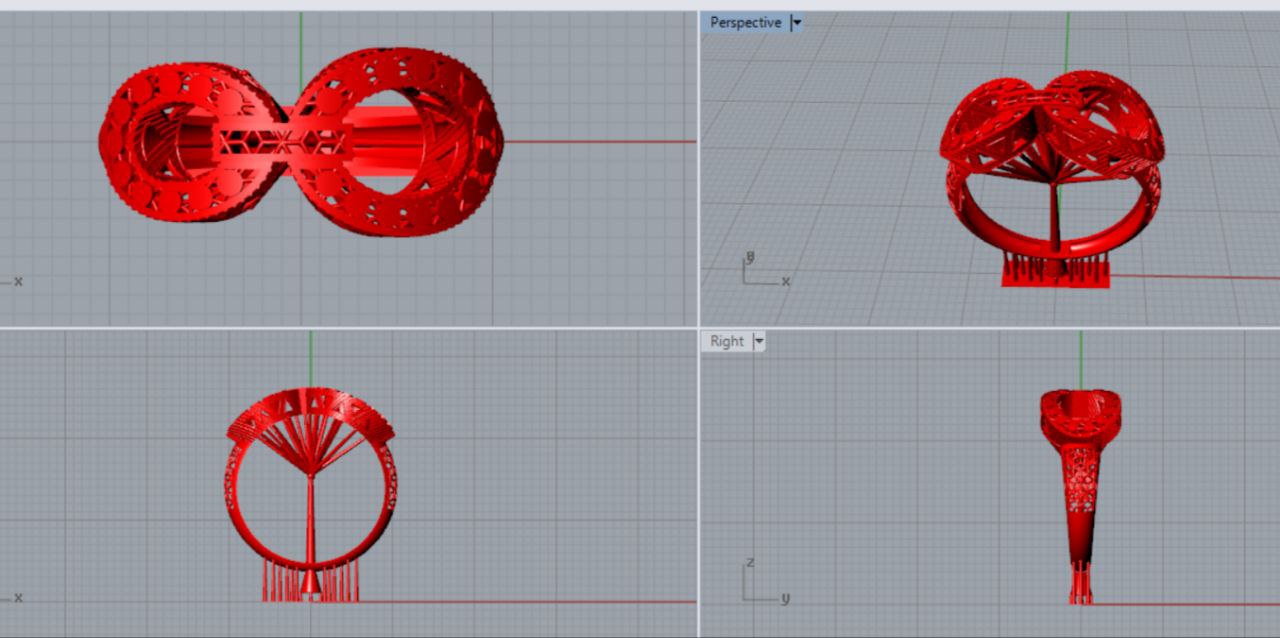Viewport: 1280px width, 638px height.
Task: Select the ring model in the Right viewport
Action: (1080, 496)
